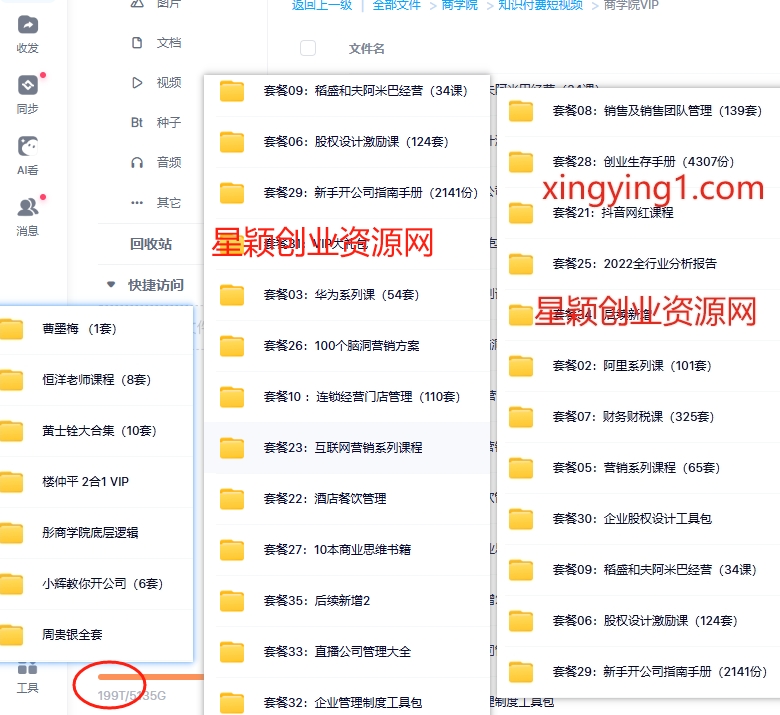Click folder icon of 套餐29 新手开公司指南手册 in middle list
This screenshot has width=780, height=715.
[232, 193]
